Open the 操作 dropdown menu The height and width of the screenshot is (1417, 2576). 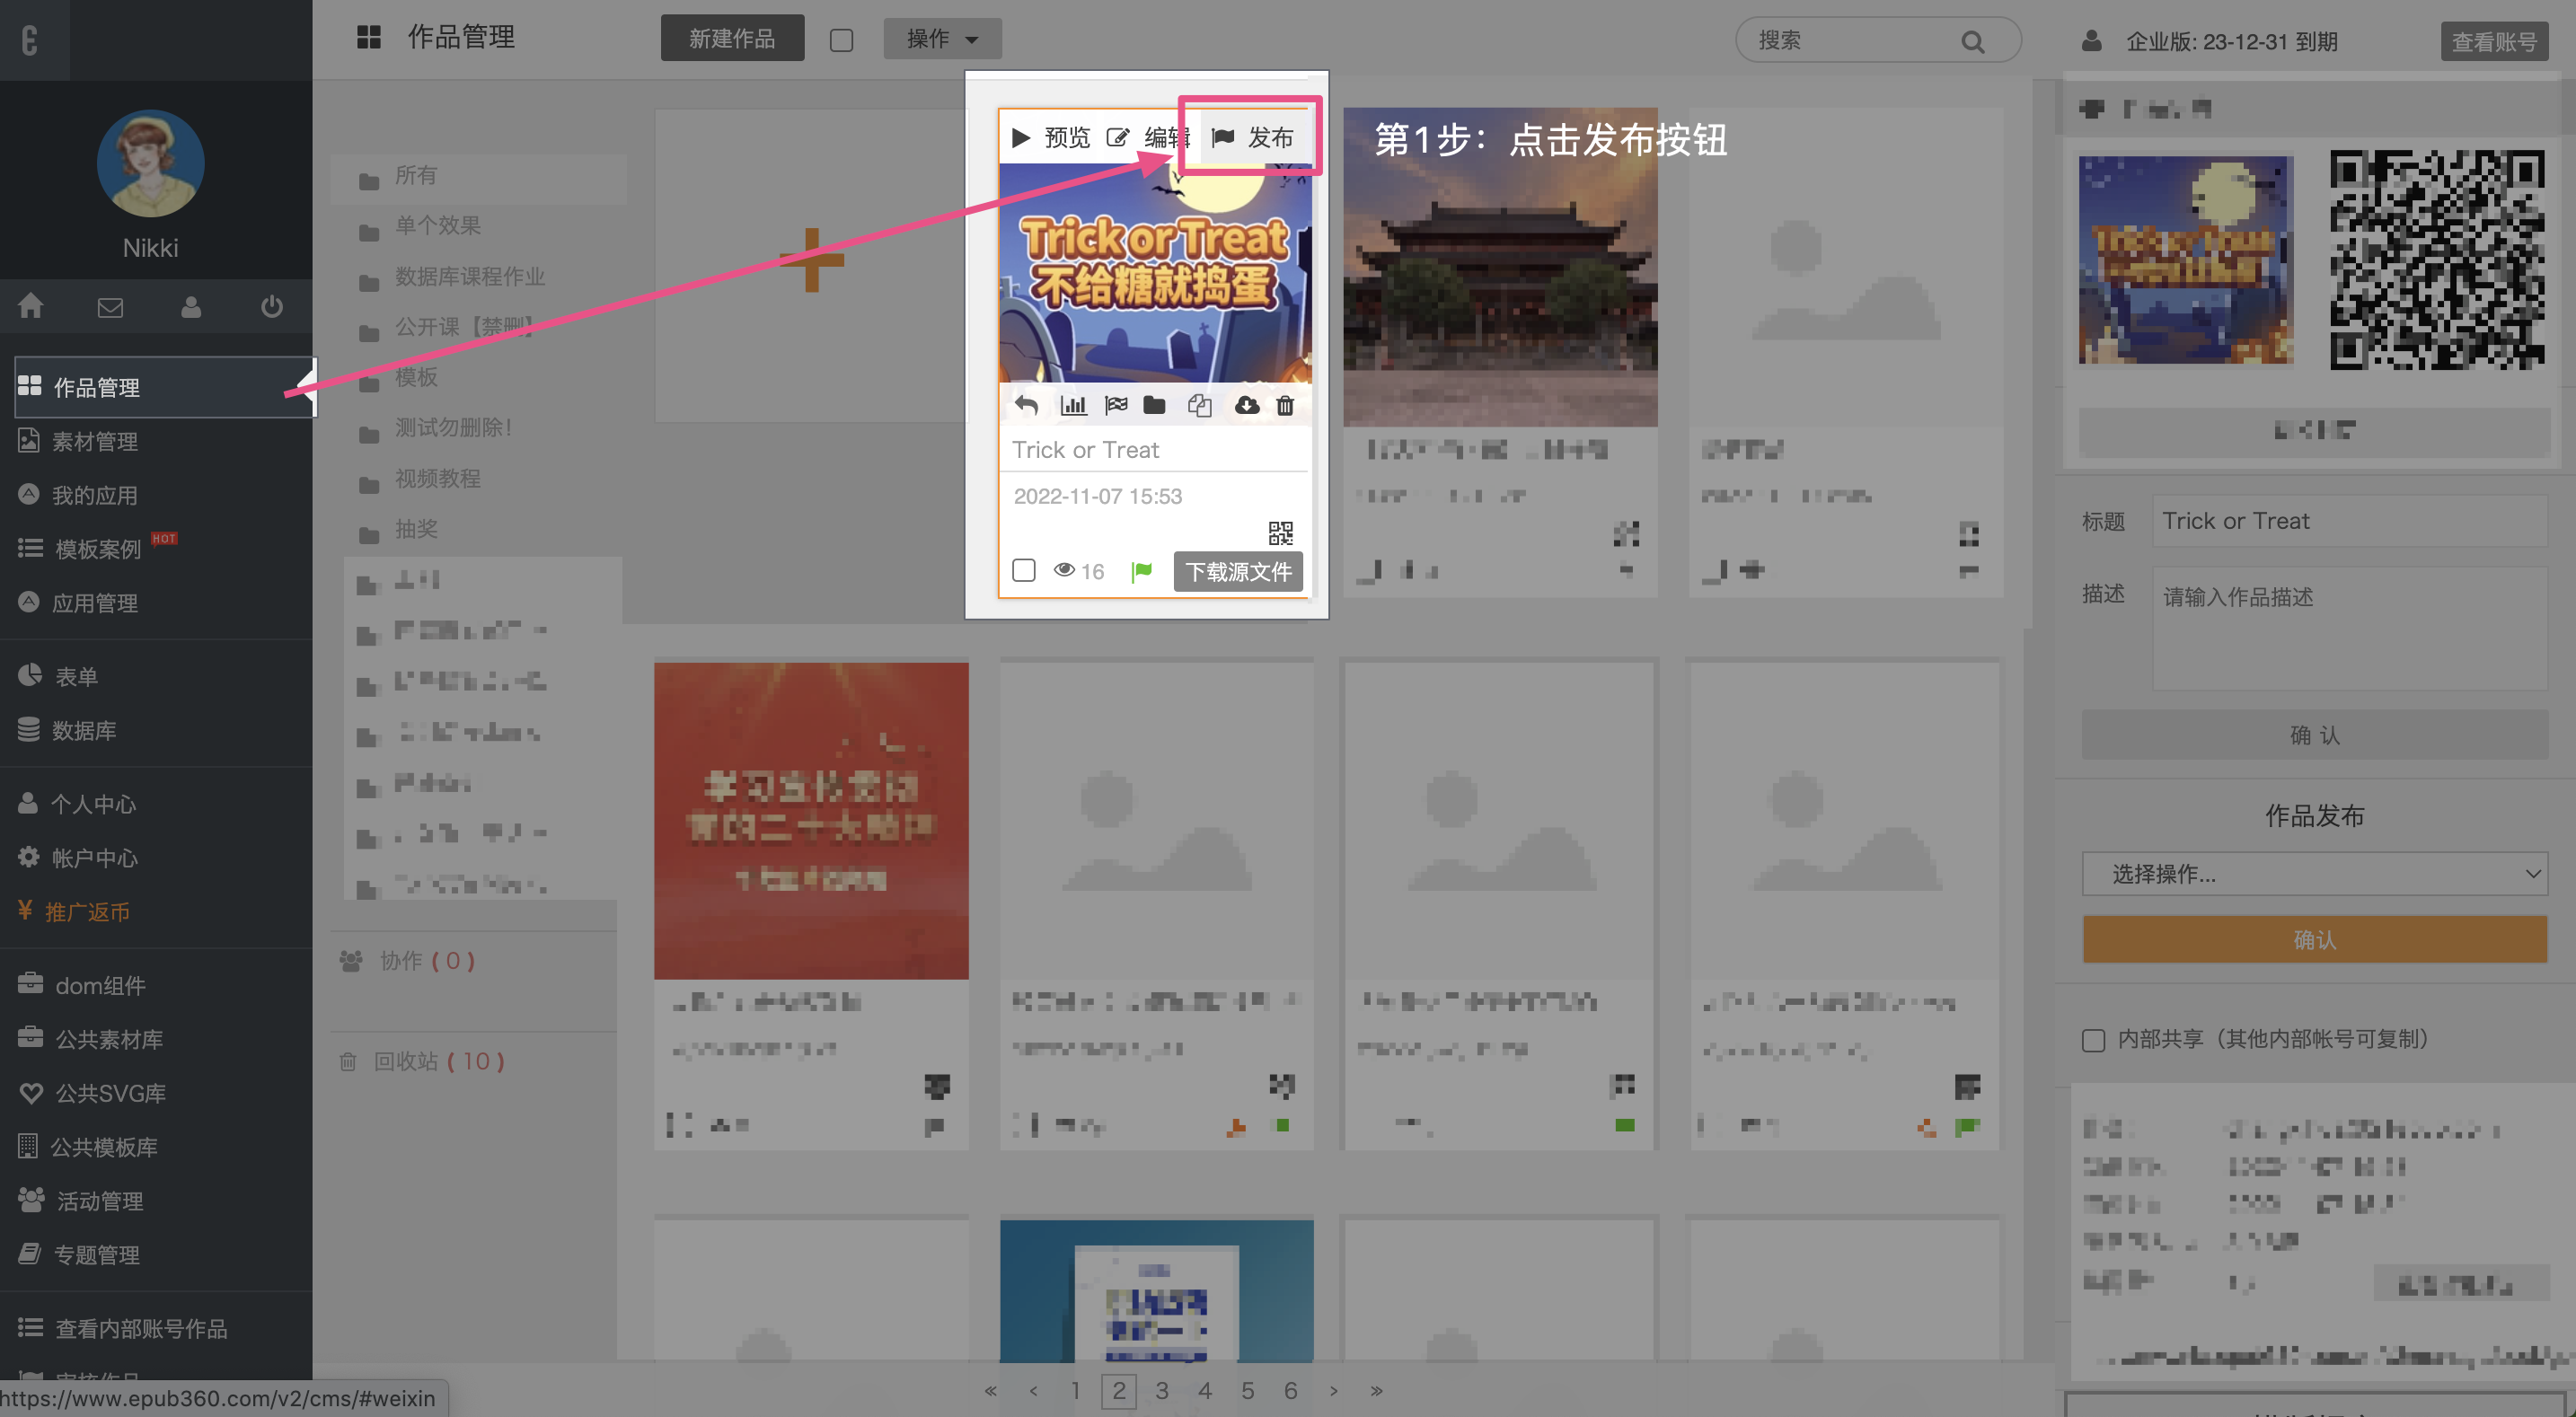pos(941,39)
